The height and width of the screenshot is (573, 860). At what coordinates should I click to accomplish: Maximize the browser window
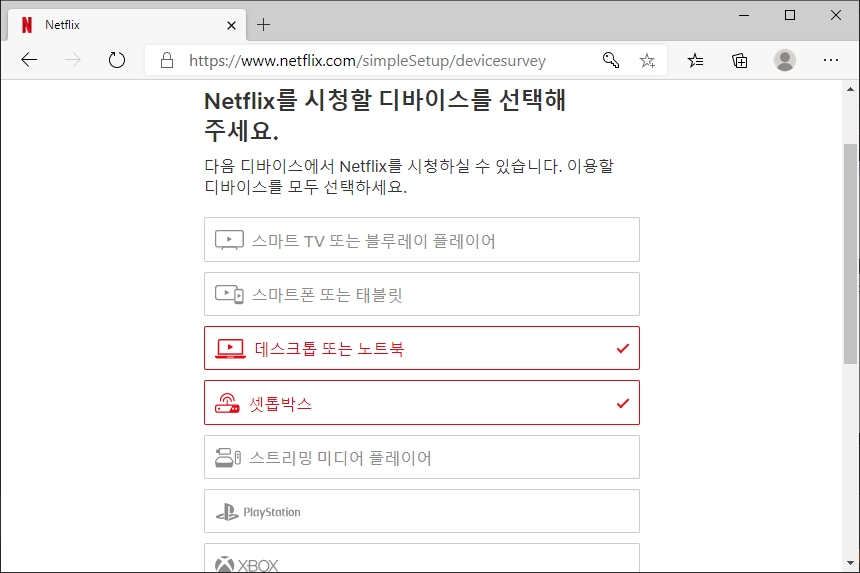[790, 15]
